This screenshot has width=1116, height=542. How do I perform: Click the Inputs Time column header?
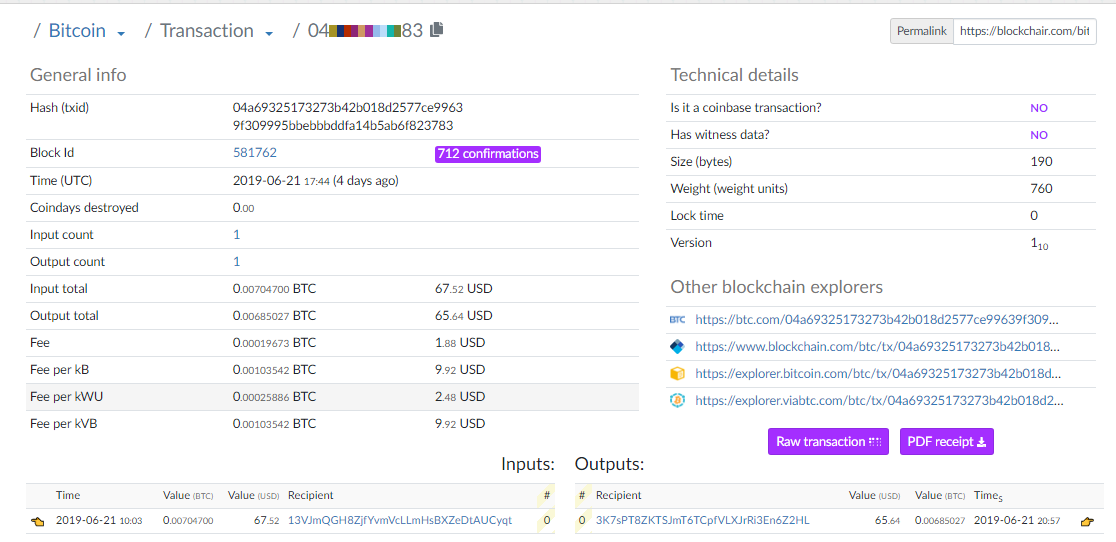pos(68,495)
